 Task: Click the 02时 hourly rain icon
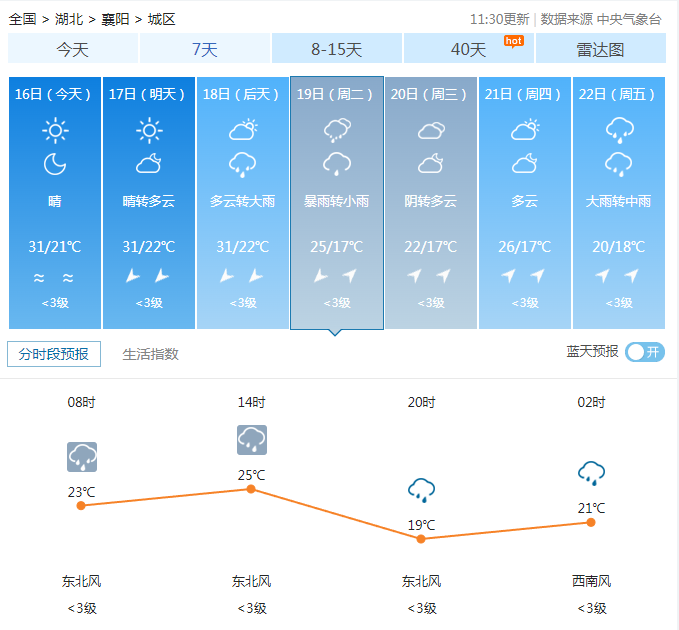coord(591,473)
